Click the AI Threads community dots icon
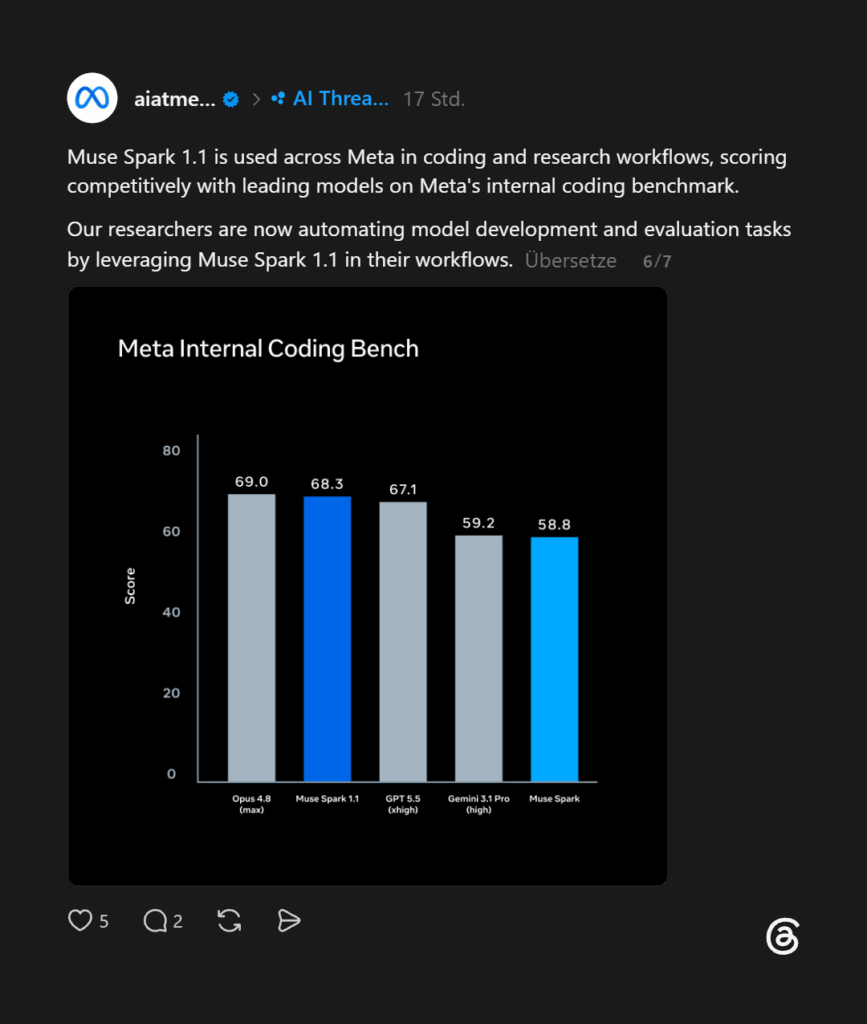This screenshot has width=867, height=1024. click(x=278, y=99)
